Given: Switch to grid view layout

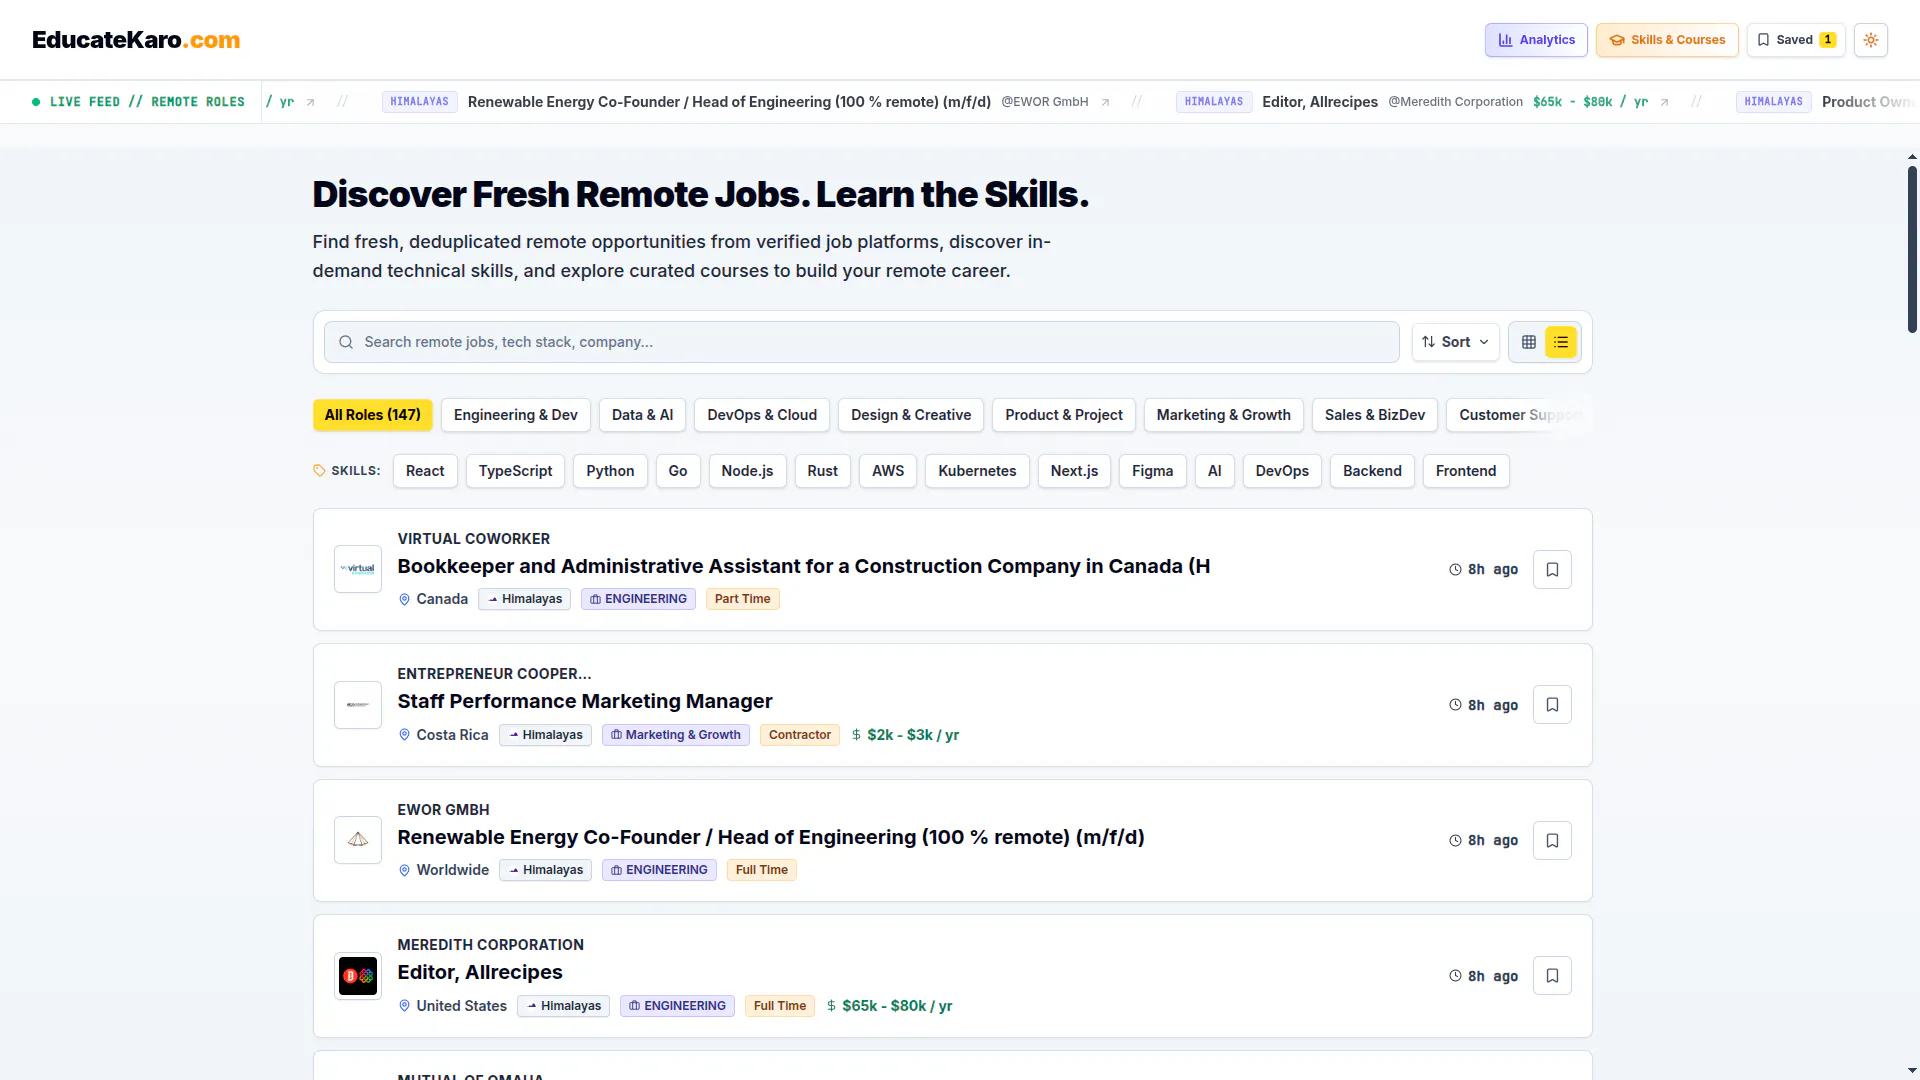Looking at the screenshot, I should pos(1528,342).
